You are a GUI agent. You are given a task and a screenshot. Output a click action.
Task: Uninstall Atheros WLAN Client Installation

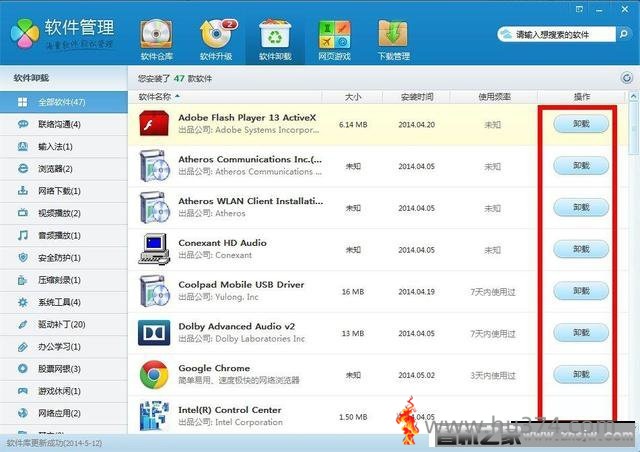pos(581,207)
